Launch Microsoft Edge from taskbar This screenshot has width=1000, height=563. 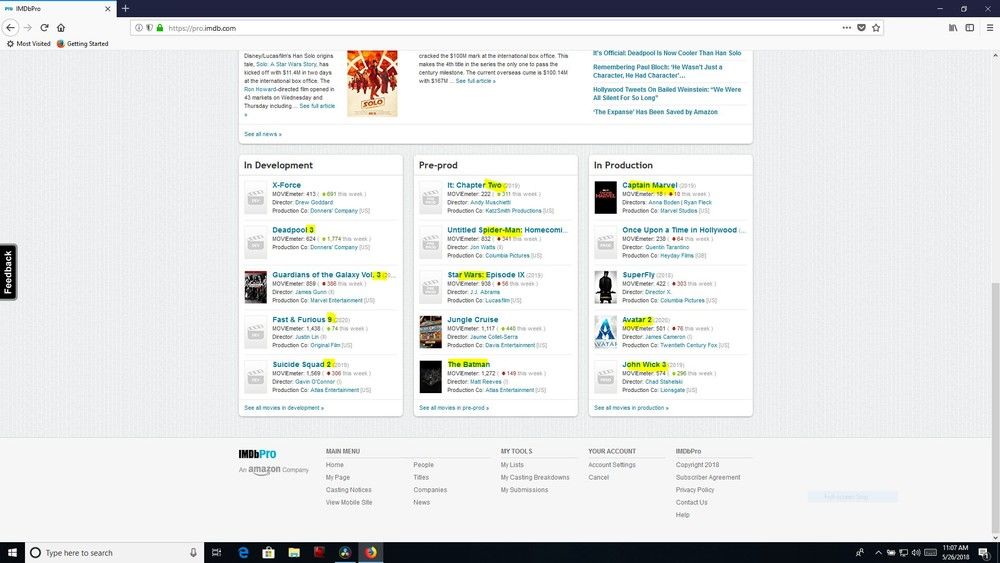coord(243,552)
